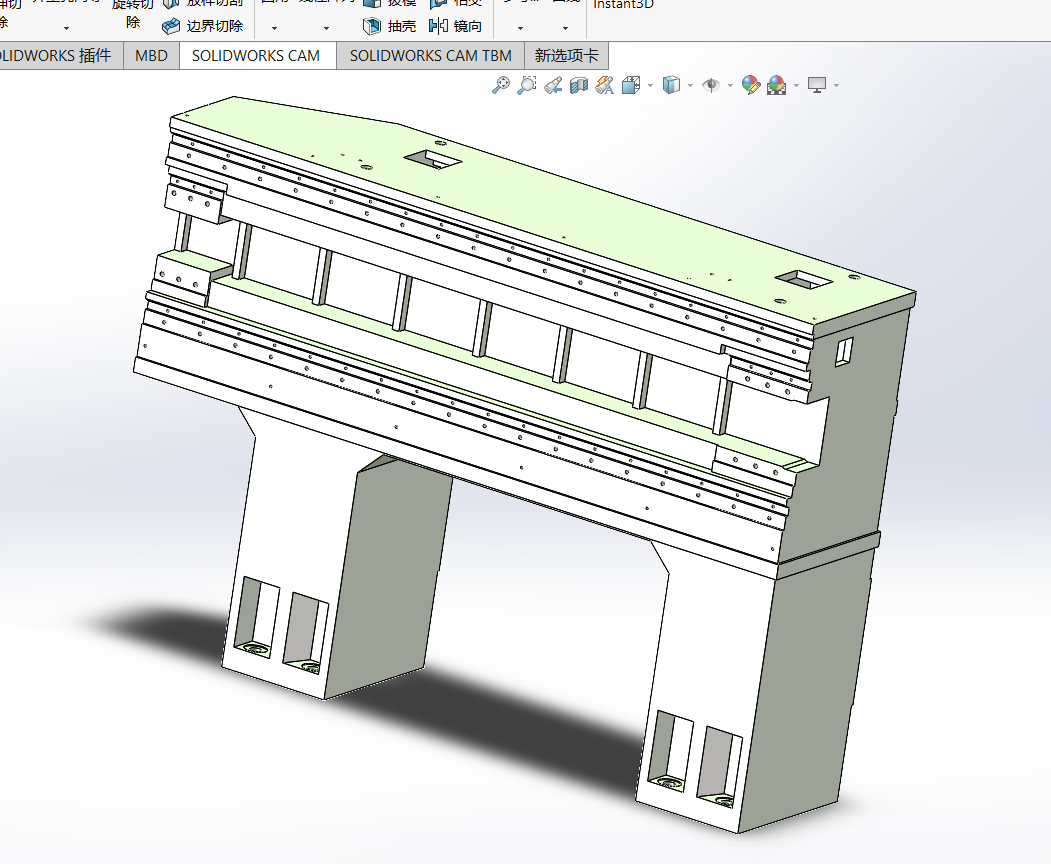Select the 镜向 mirror tool icon

(438, 26)
